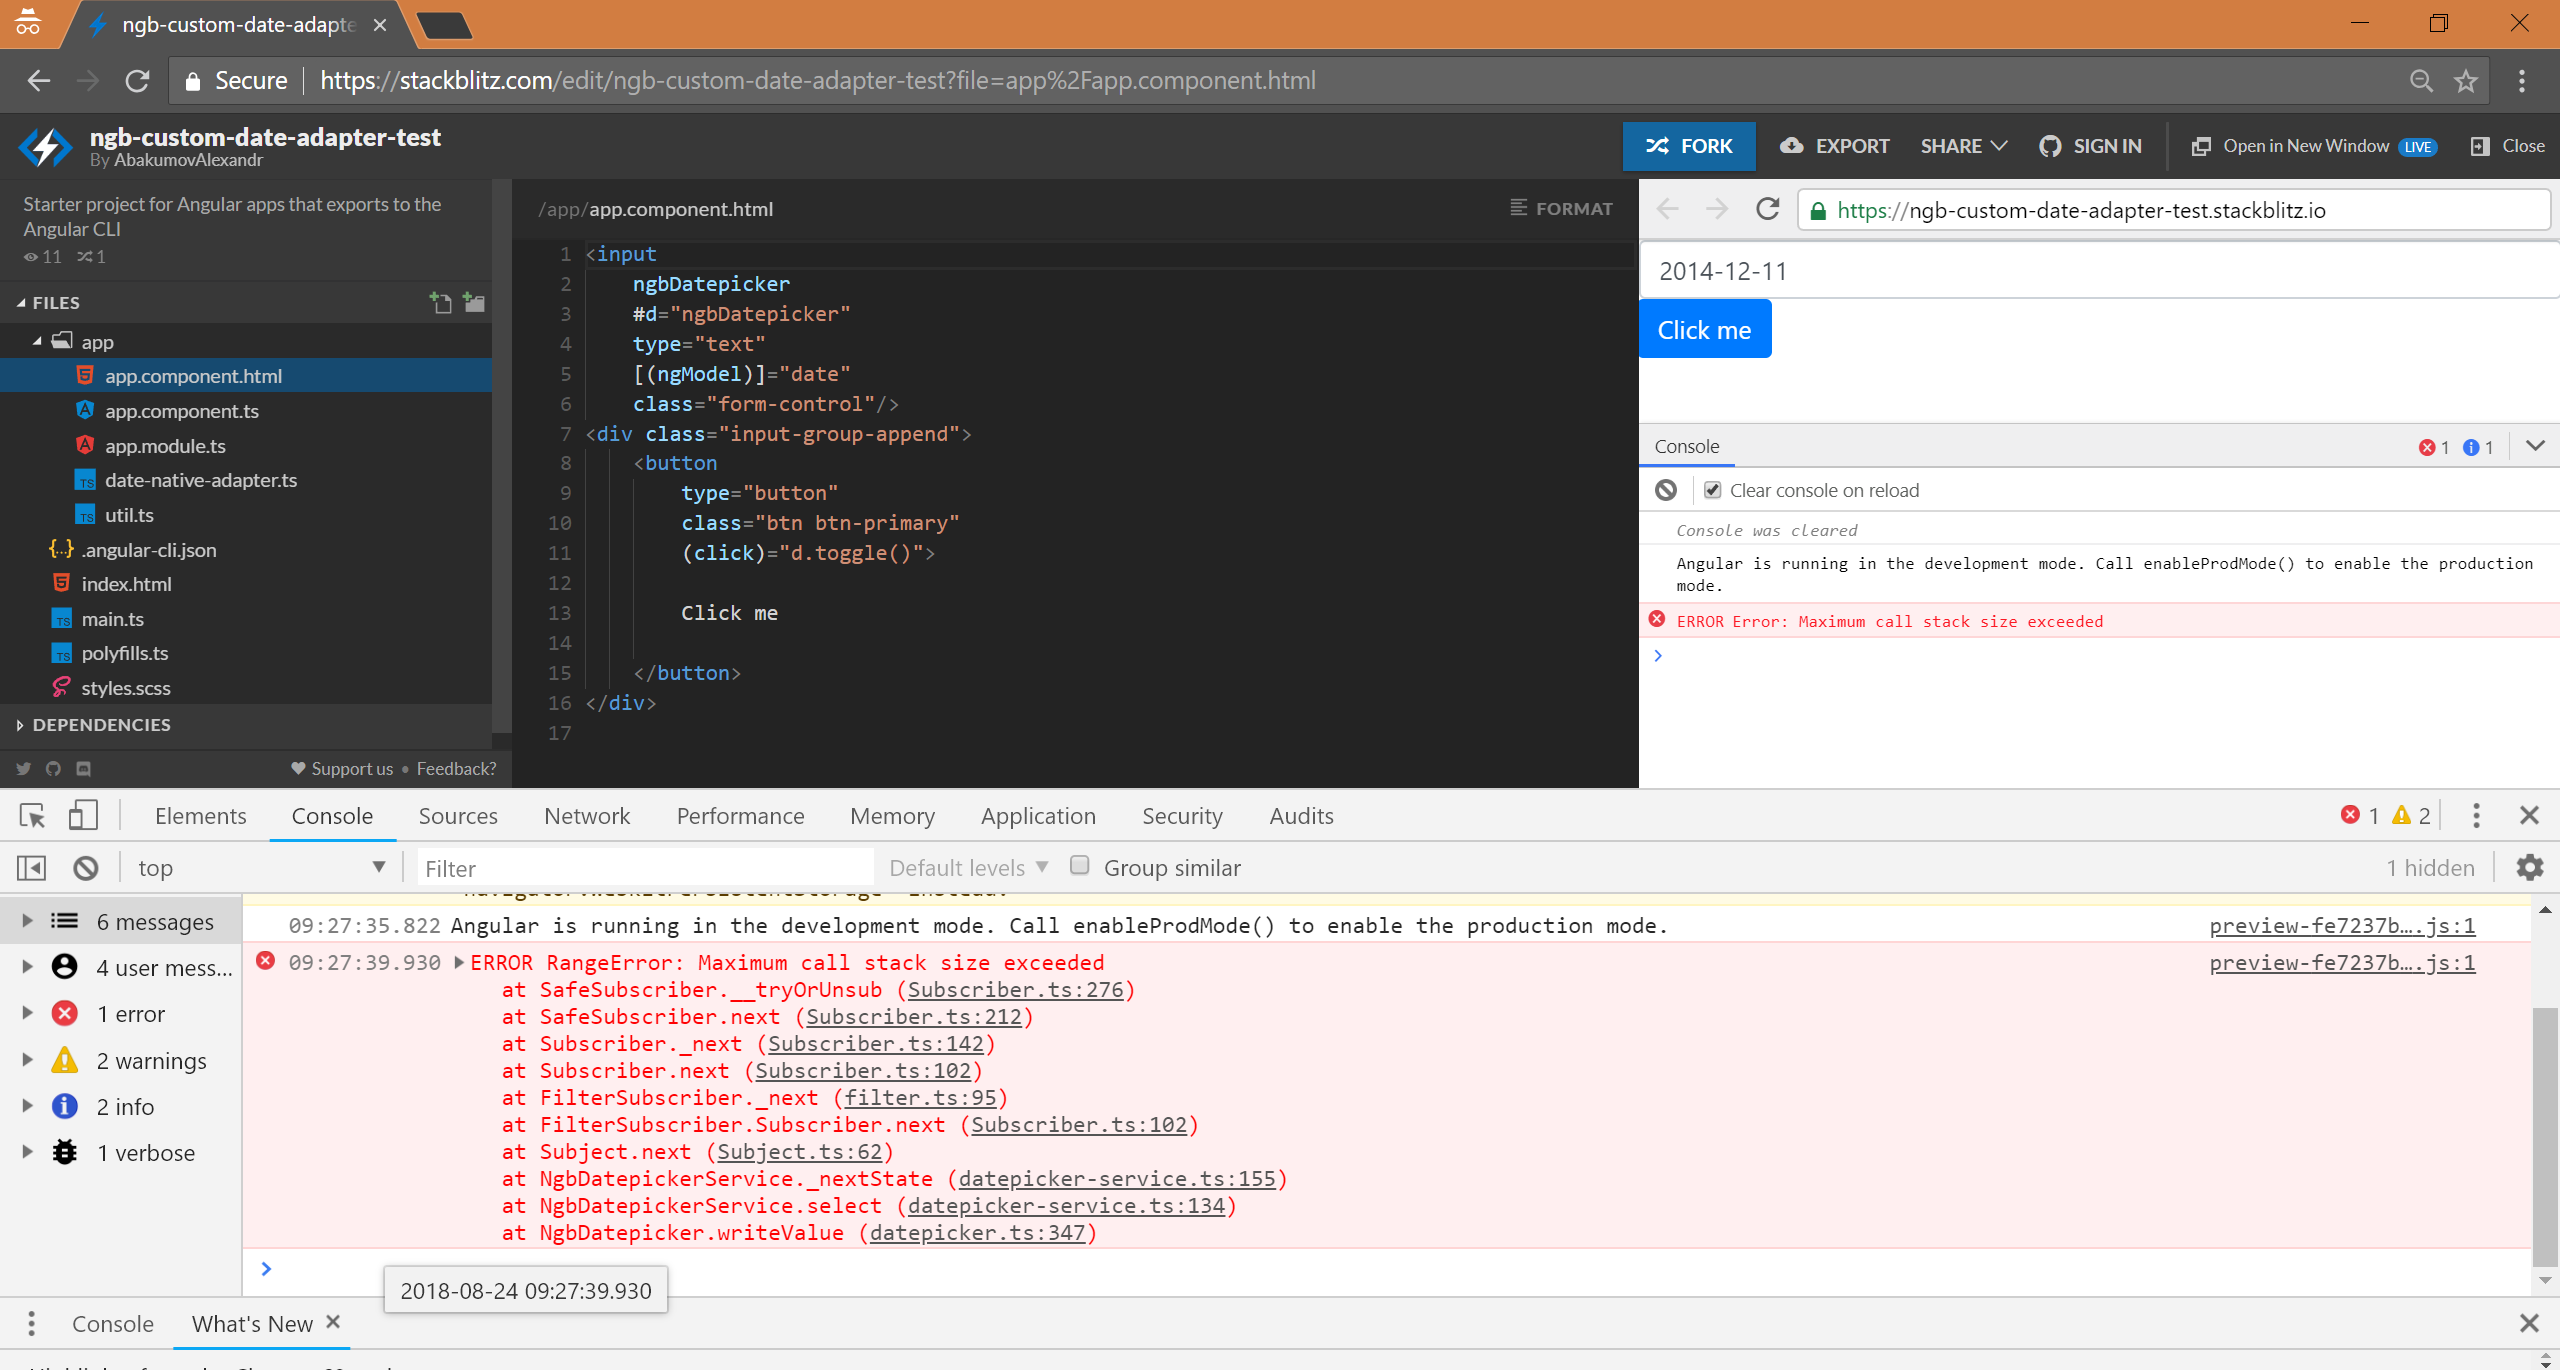Click the StackBlitz lightning logo
Viewport: 2560px width, 1370px height.
(43, 146)
